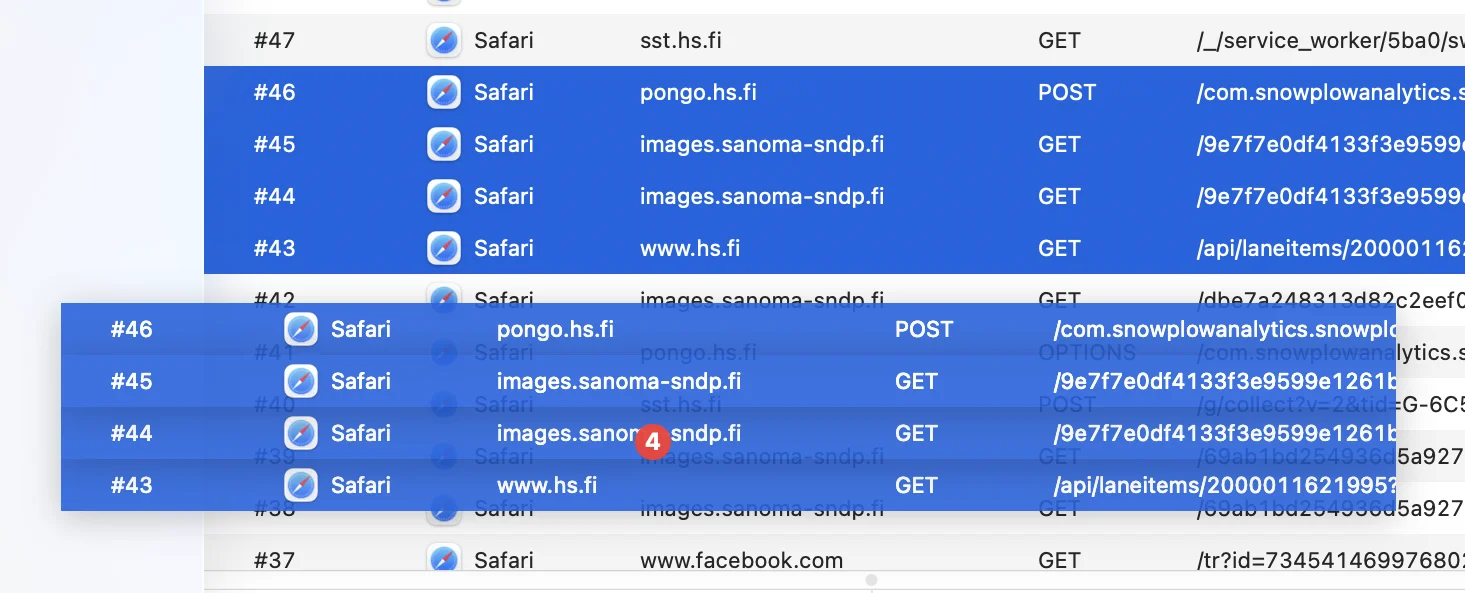The height and width of the screenshot is (593, 1465).
Task: Click the Safari icon in the floating drag preview's #45 row
Action: tap(301, 381)
